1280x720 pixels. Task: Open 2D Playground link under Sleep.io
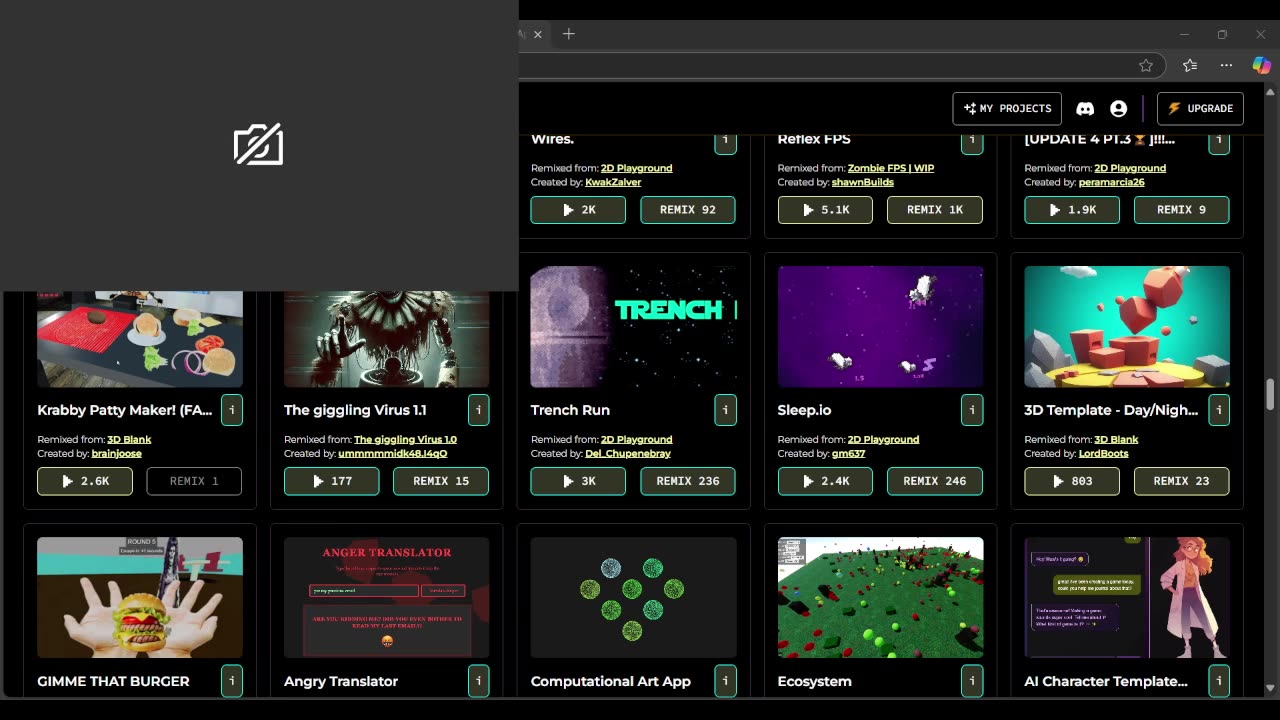click(883, 439)
